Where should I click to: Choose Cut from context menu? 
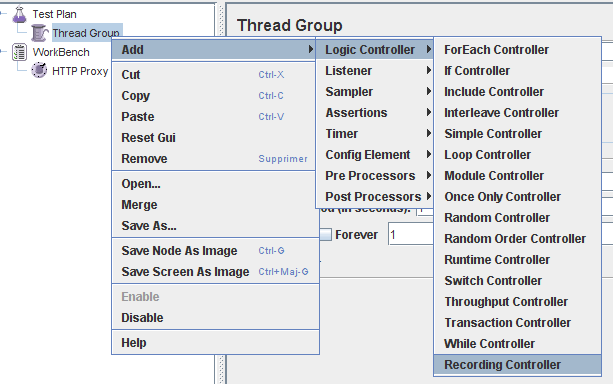point(213,75)
